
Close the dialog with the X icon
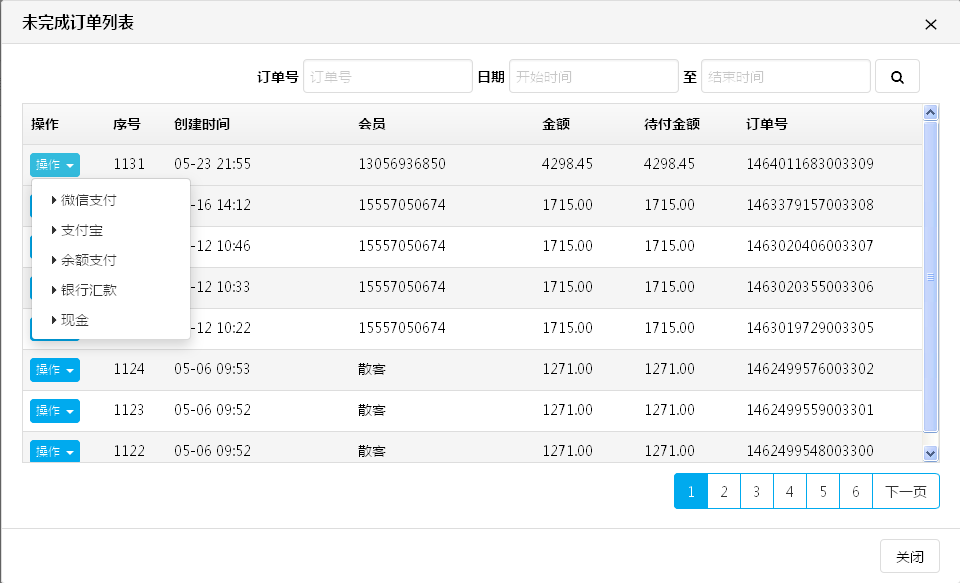[x=930, y=25]
